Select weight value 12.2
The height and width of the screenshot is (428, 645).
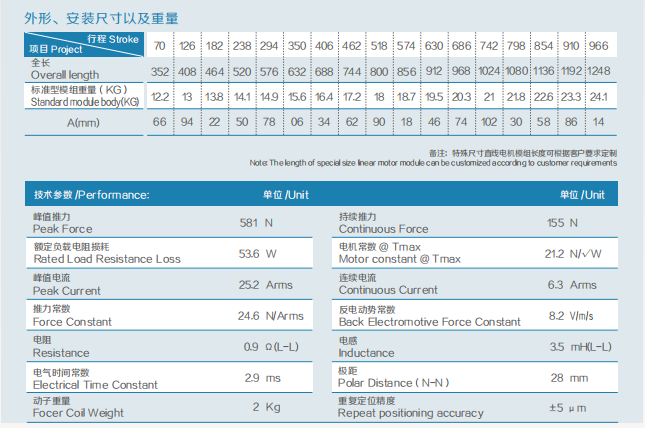tap(160, 97)
